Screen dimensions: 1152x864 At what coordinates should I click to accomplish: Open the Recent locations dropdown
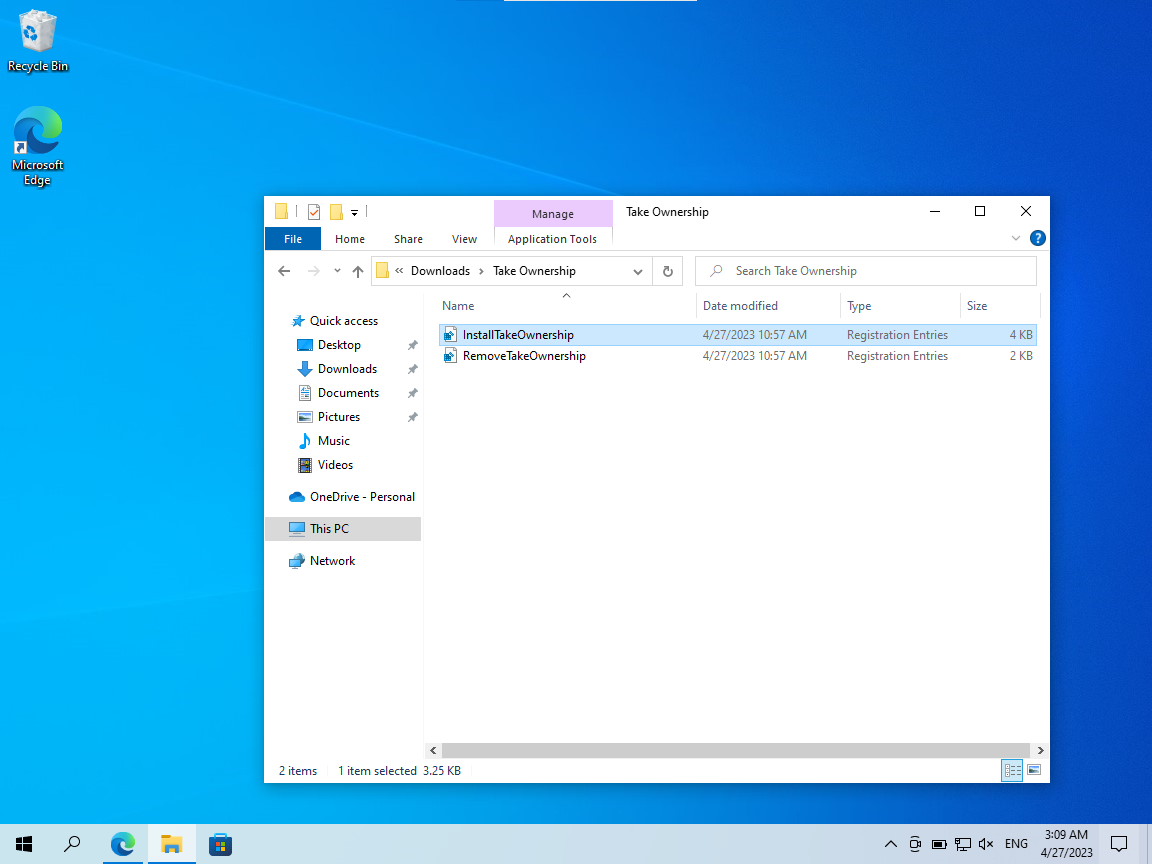pyautogui.click(x=337, y=271)
